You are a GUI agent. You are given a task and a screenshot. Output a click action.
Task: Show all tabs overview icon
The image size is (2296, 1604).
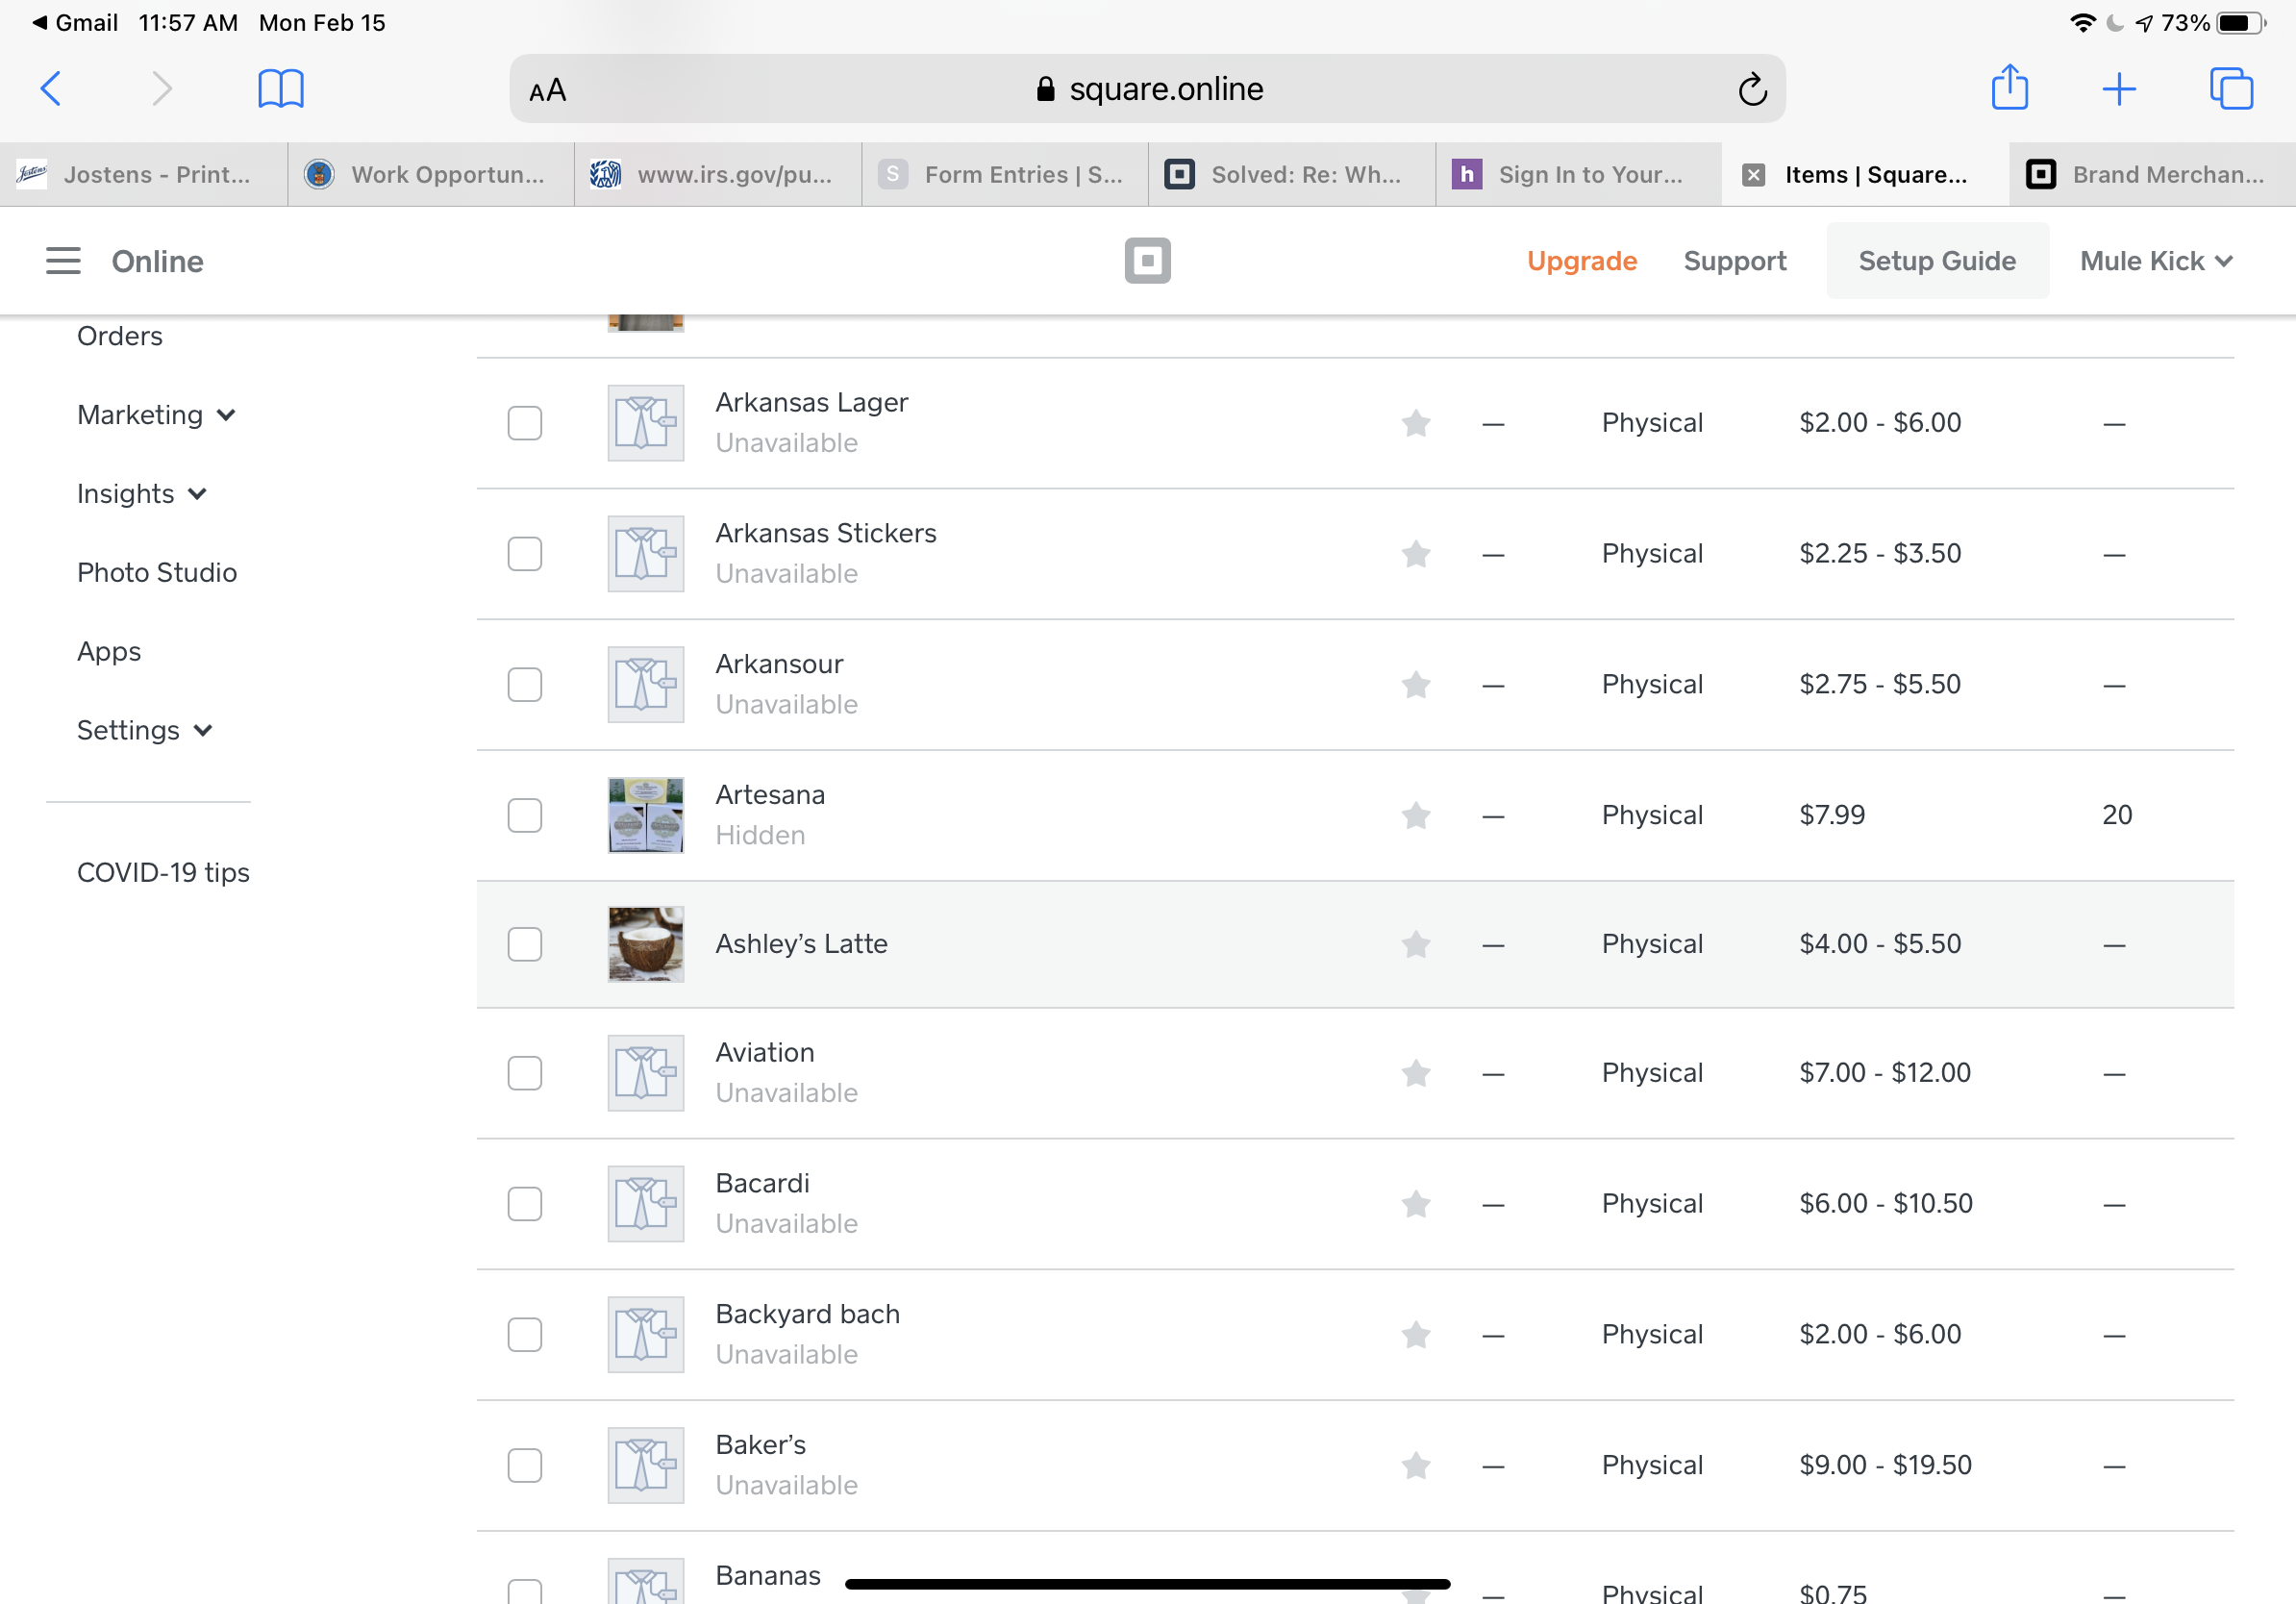pos(2231,89)
